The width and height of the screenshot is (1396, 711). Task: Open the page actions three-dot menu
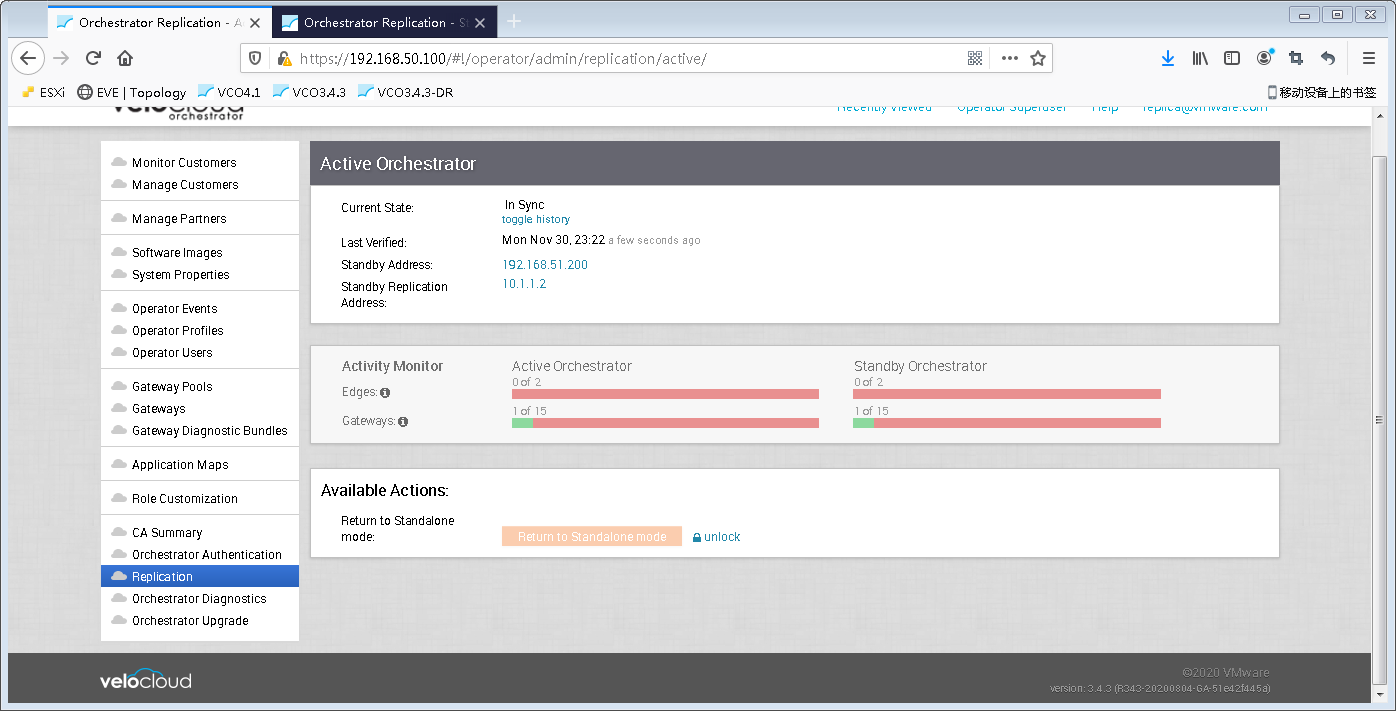pyautogui.click(x=1009, y=58)
